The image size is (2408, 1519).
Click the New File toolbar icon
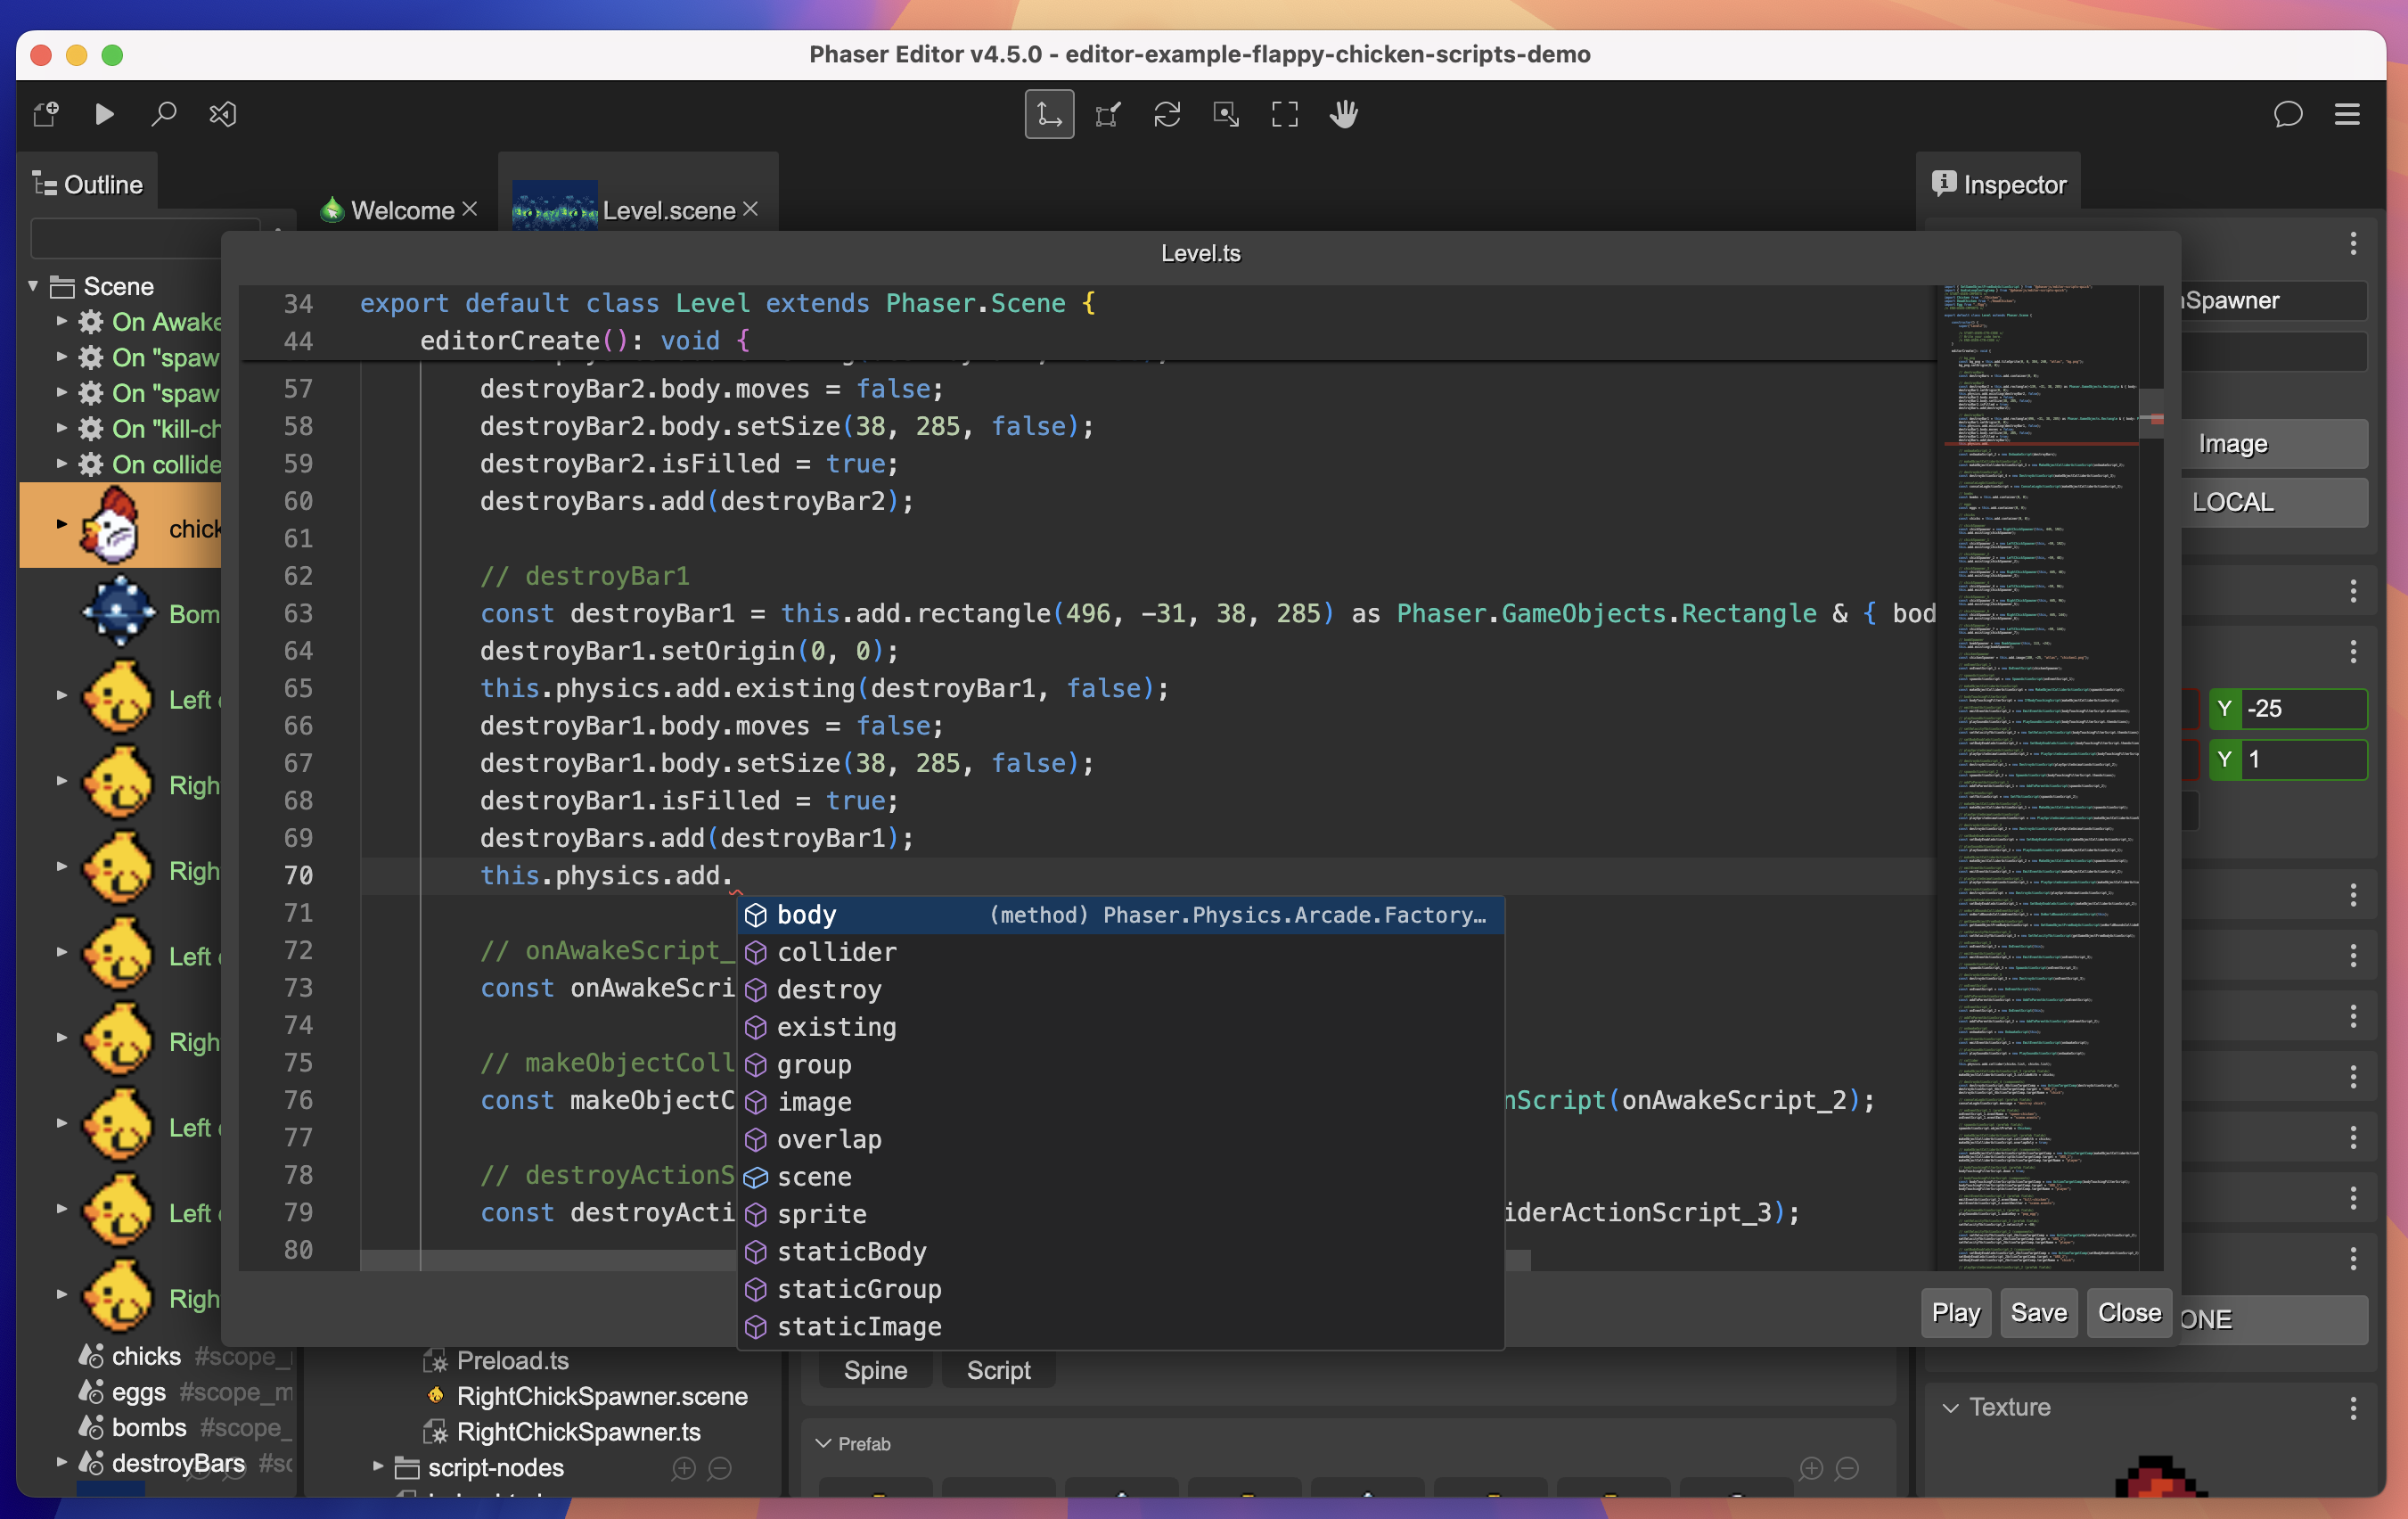click(46, 114)
